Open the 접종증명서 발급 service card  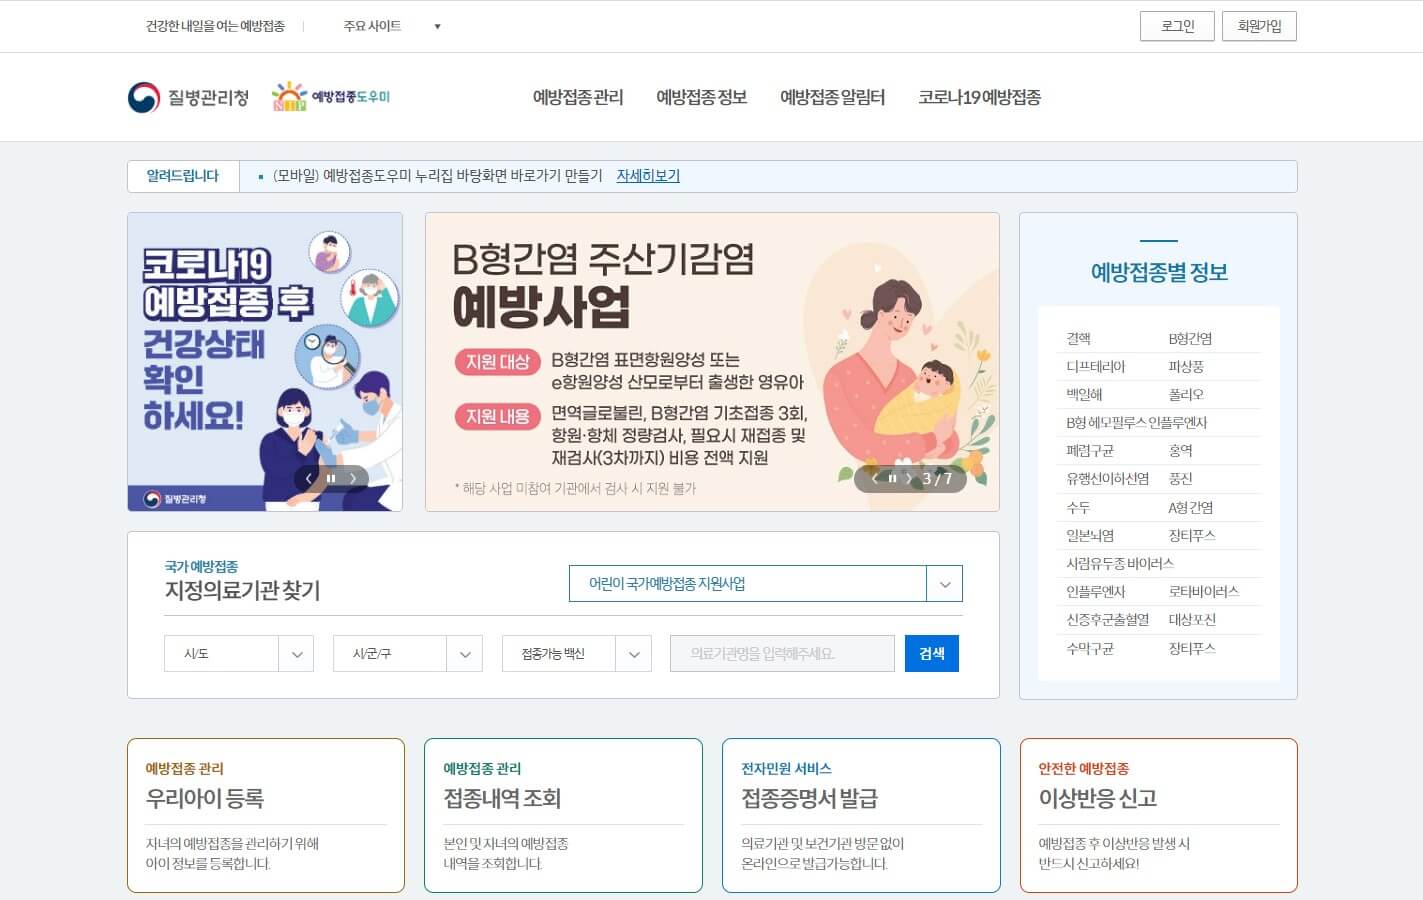[x=860, y=798]
